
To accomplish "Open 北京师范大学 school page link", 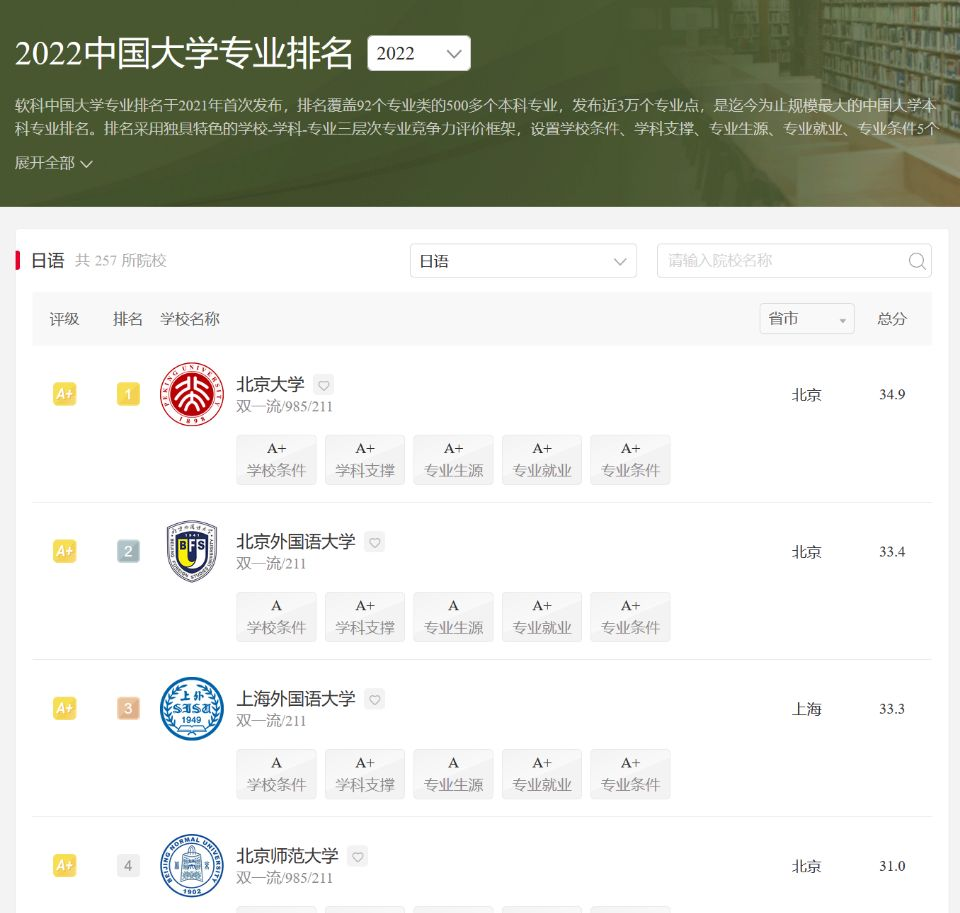I will click(287, 856).
